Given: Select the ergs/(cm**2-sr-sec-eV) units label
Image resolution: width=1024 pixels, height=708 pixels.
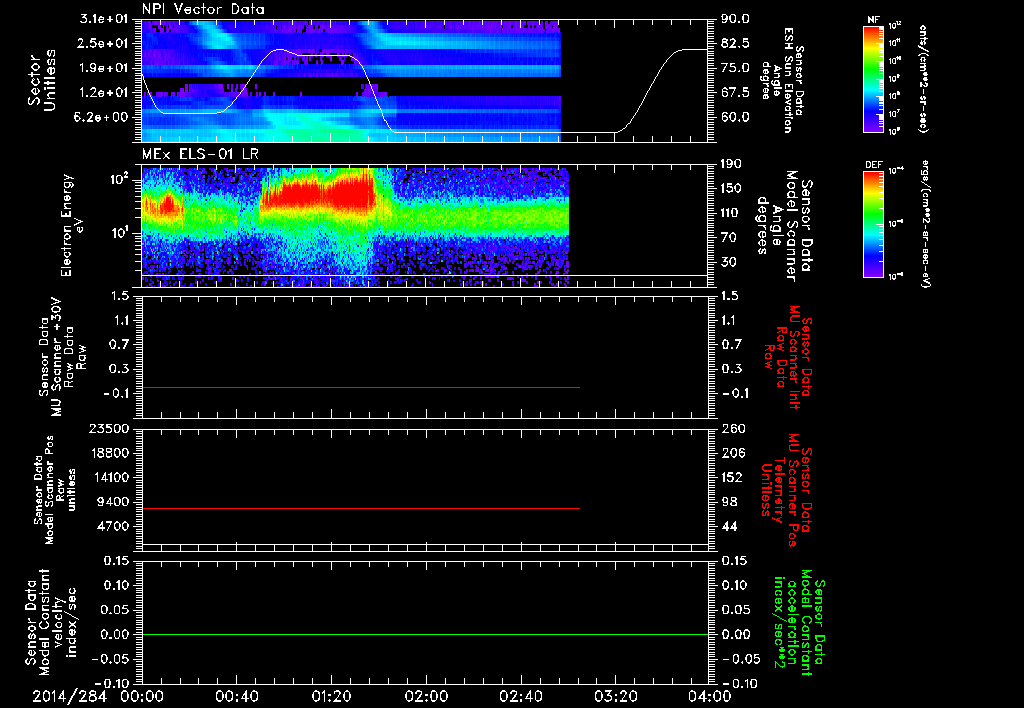Looking at the screenshot, I should (926, 224).
